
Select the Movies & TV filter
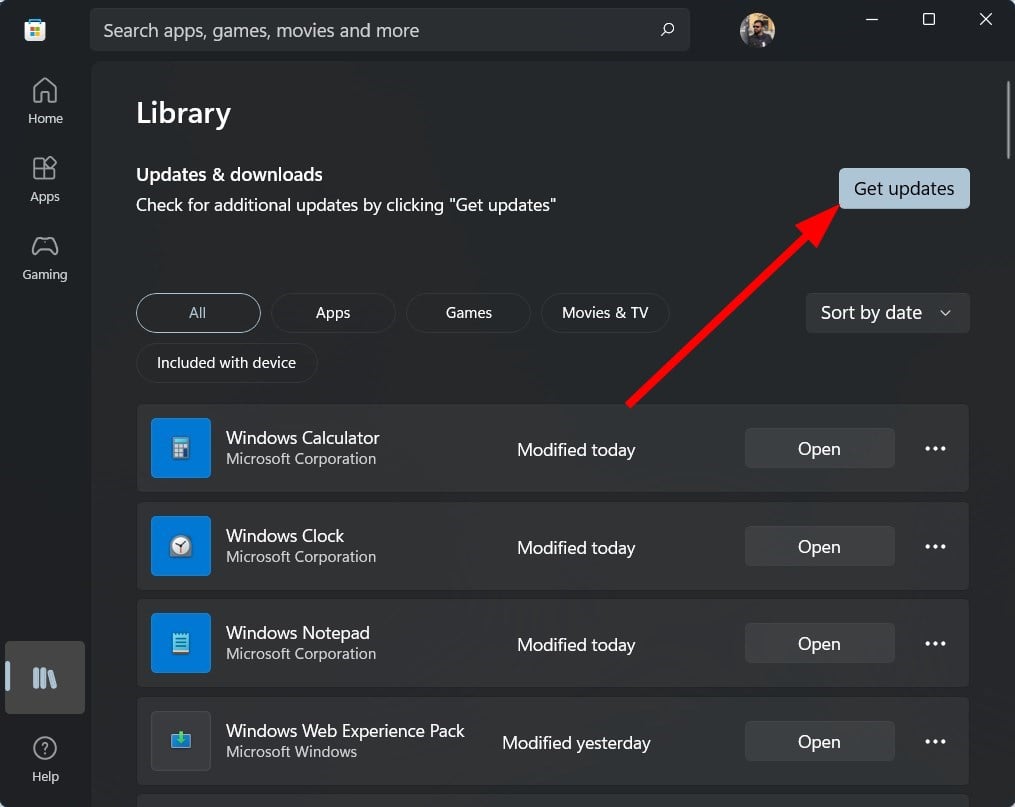click(x=605, y=313)
